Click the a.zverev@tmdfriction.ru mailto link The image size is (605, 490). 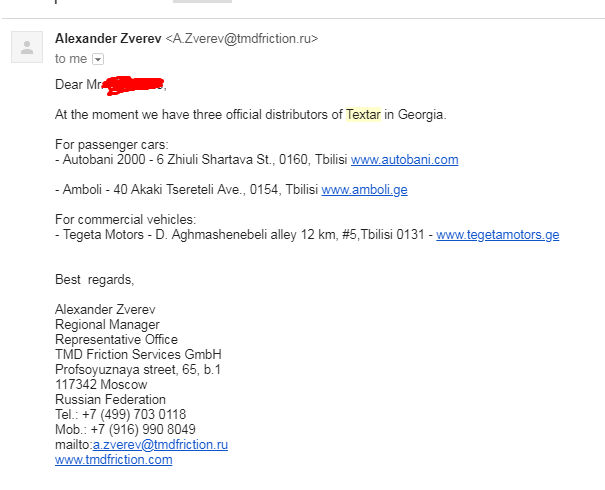point(160,445)
